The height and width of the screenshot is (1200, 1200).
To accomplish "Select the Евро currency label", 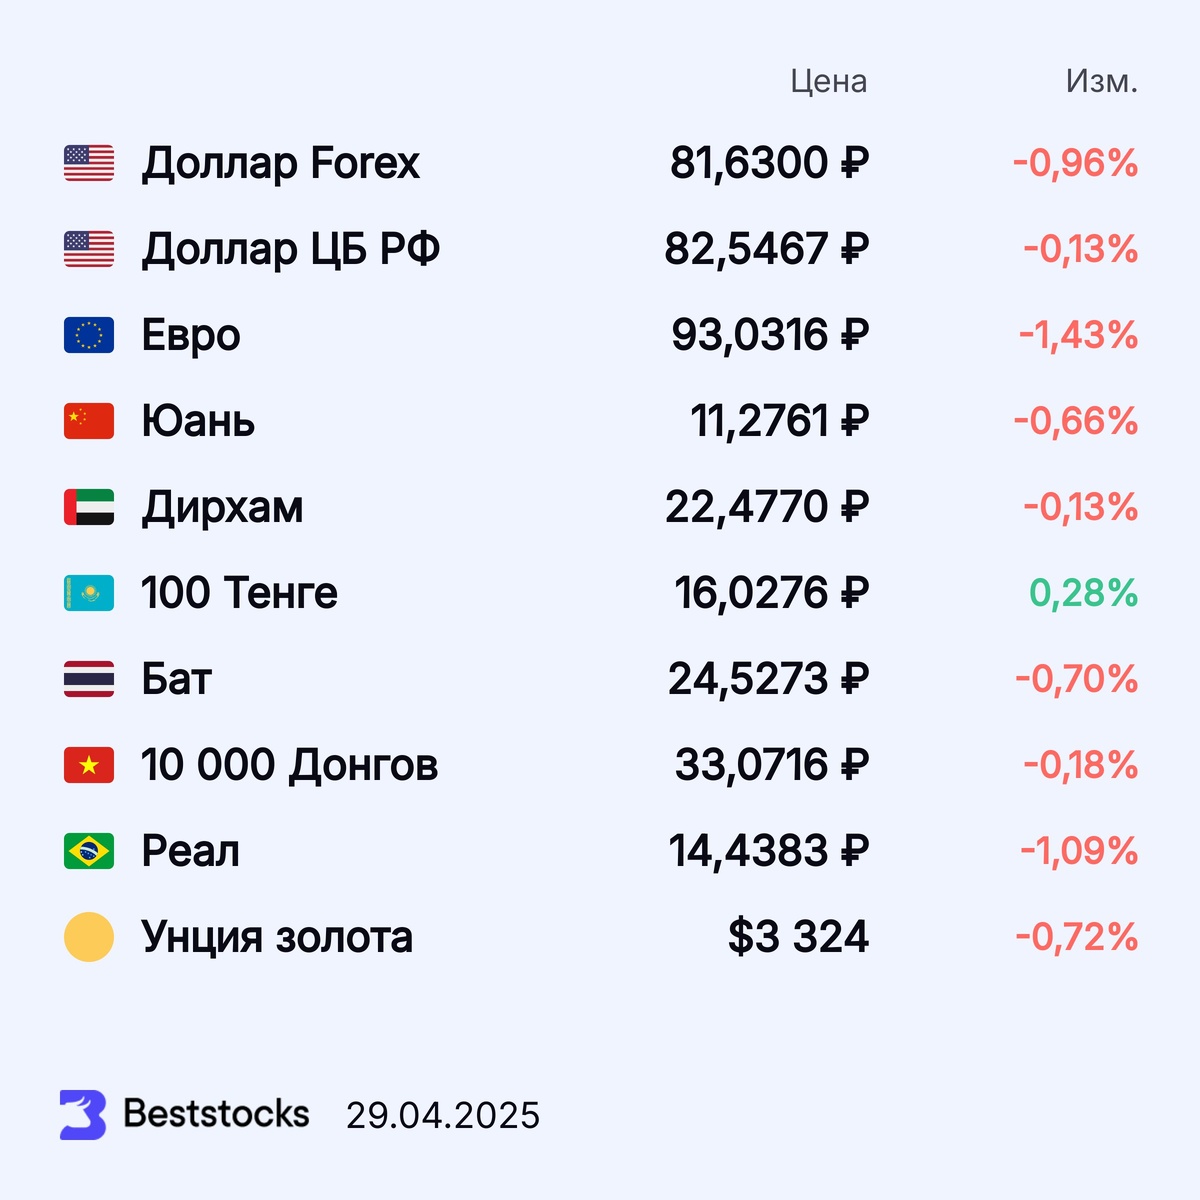I will coord(191,336).
